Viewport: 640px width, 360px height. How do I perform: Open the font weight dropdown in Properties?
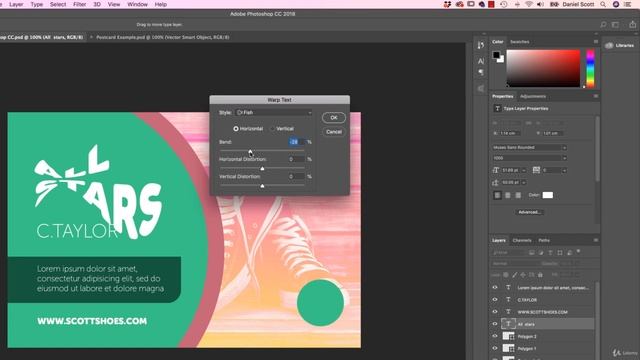pos(529,158)
